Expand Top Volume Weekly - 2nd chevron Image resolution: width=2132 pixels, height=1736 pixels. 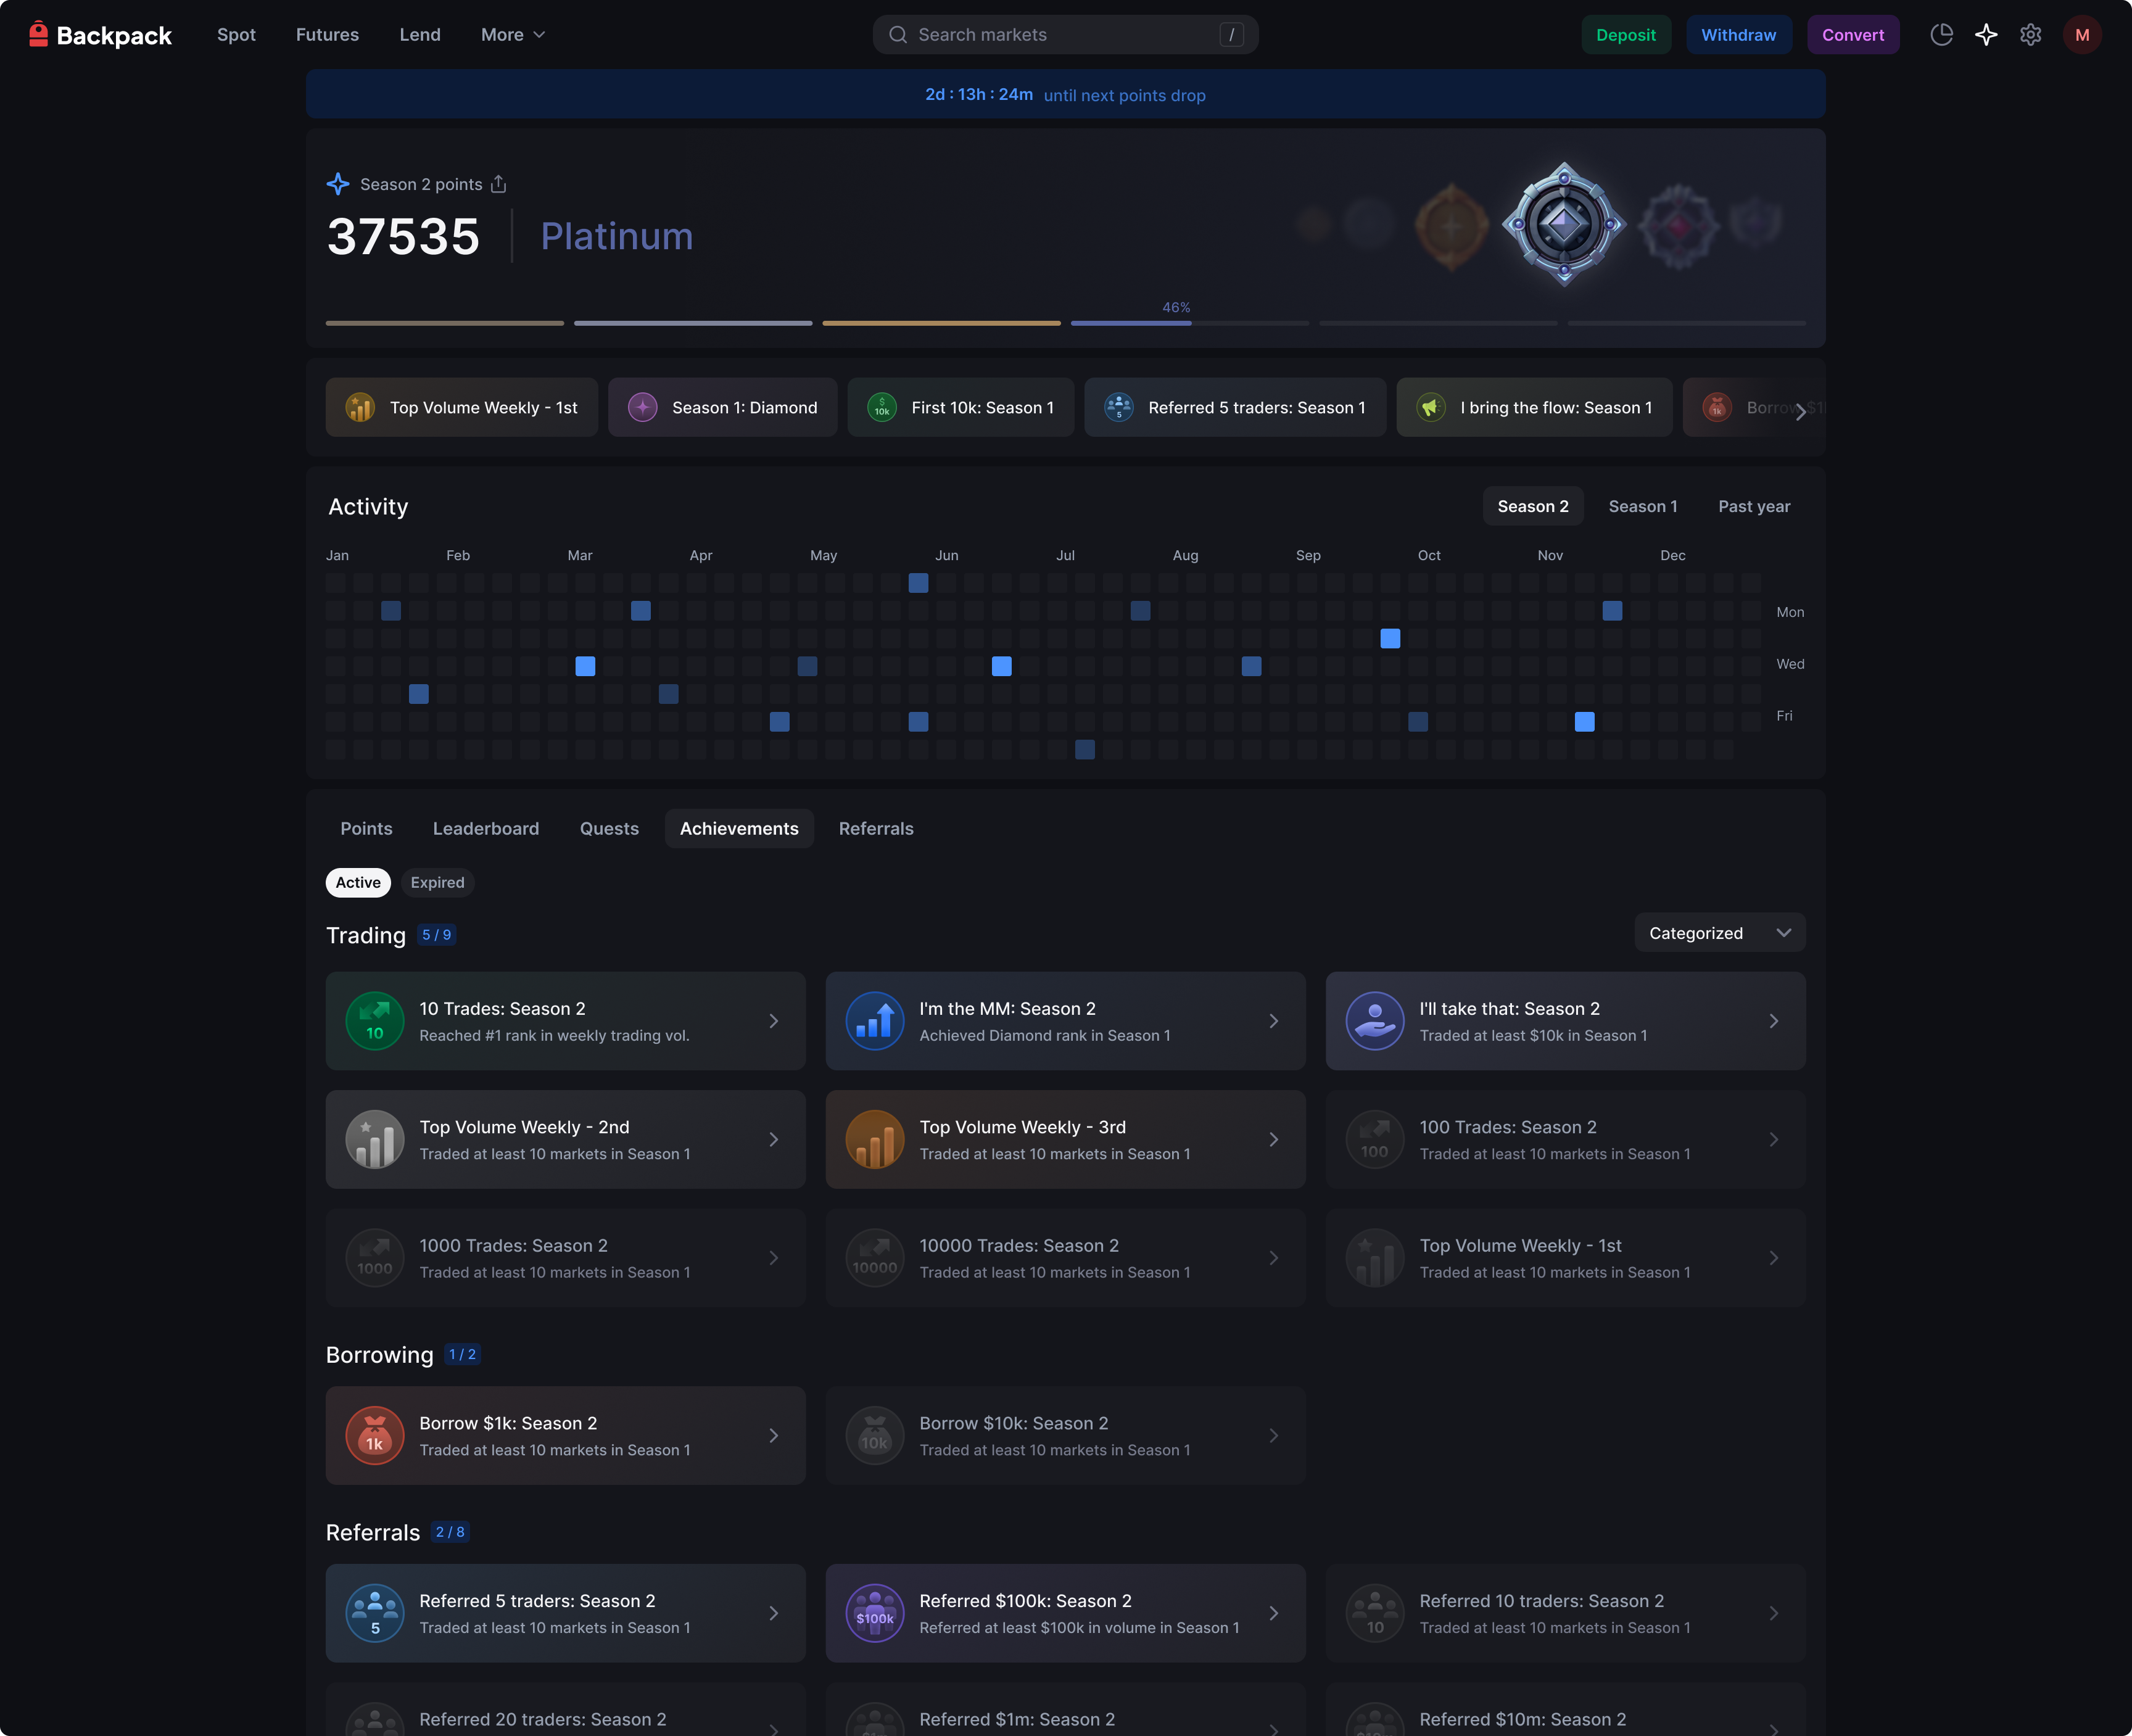pyautogui.click(x=774, y=1139)
